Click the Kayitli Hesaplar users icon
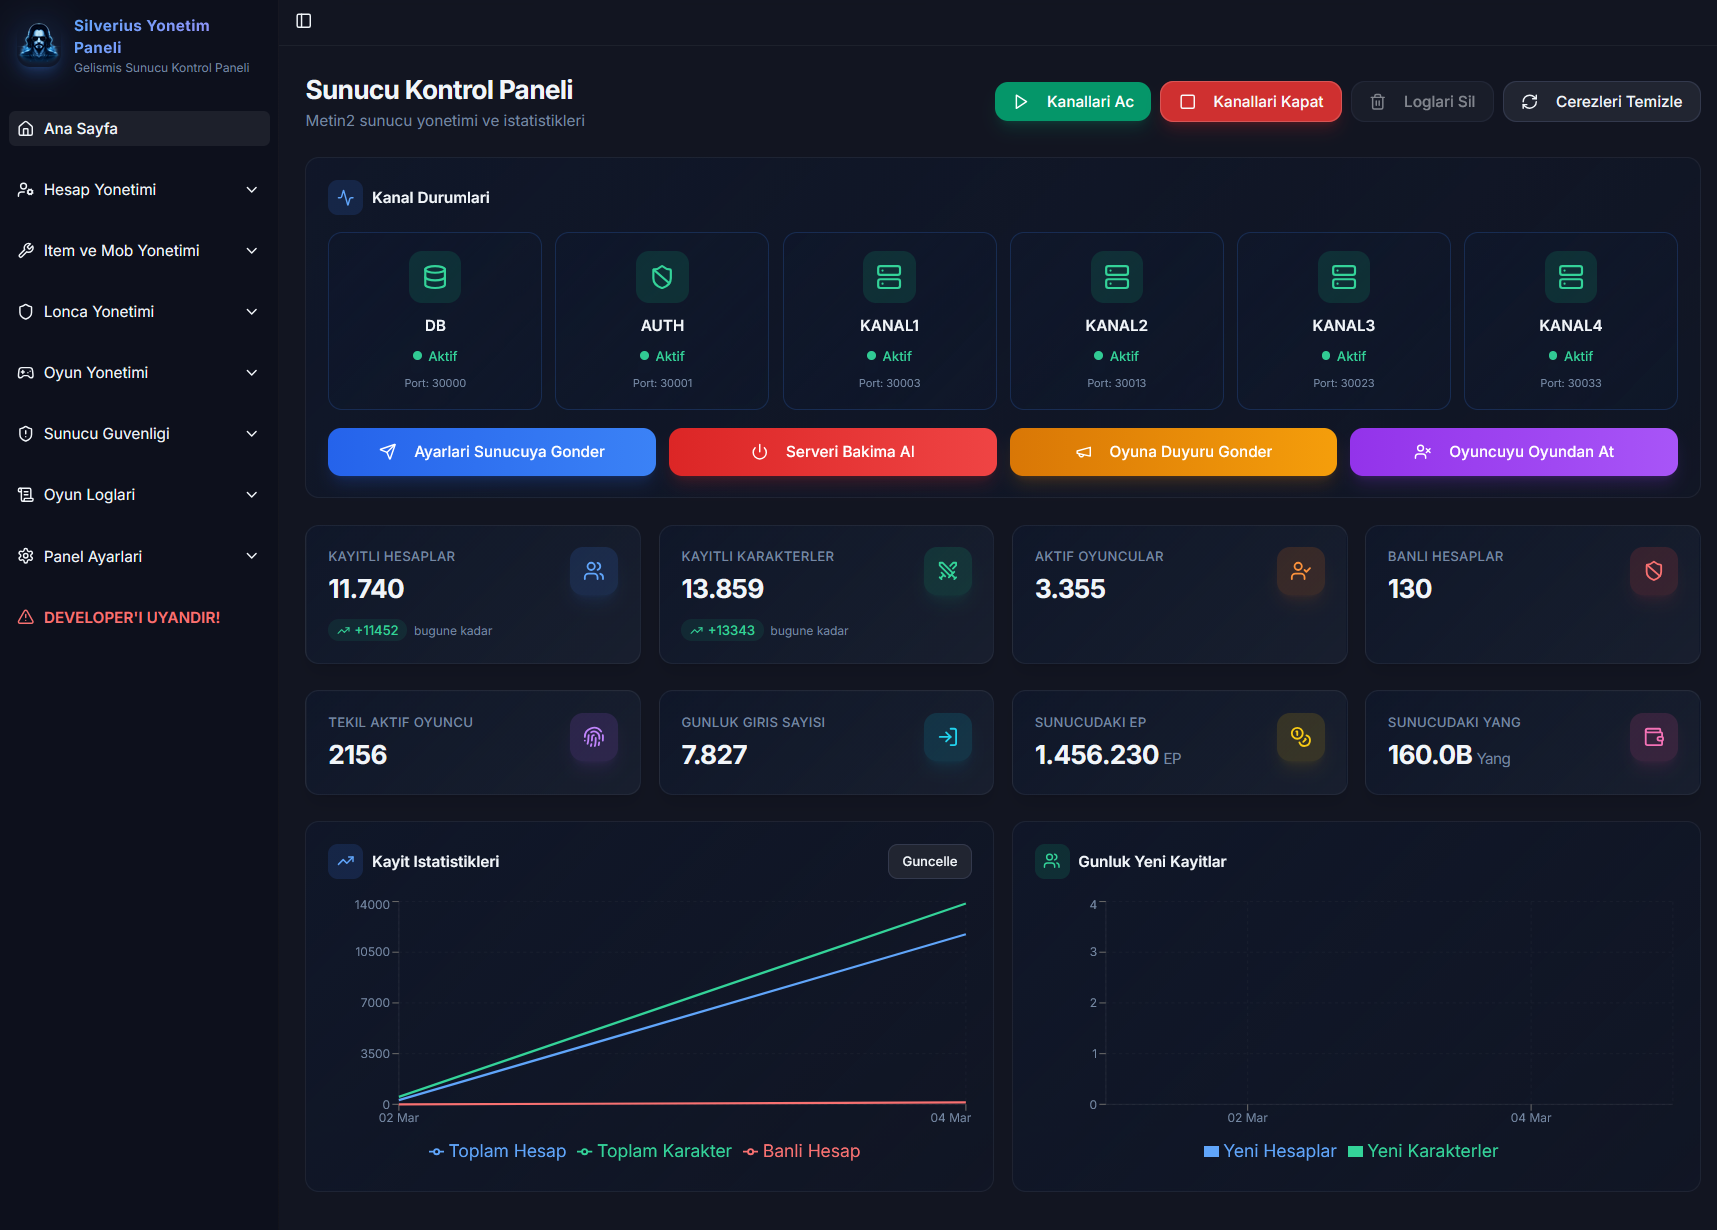1717x1230 pixels. coord(594,571)
